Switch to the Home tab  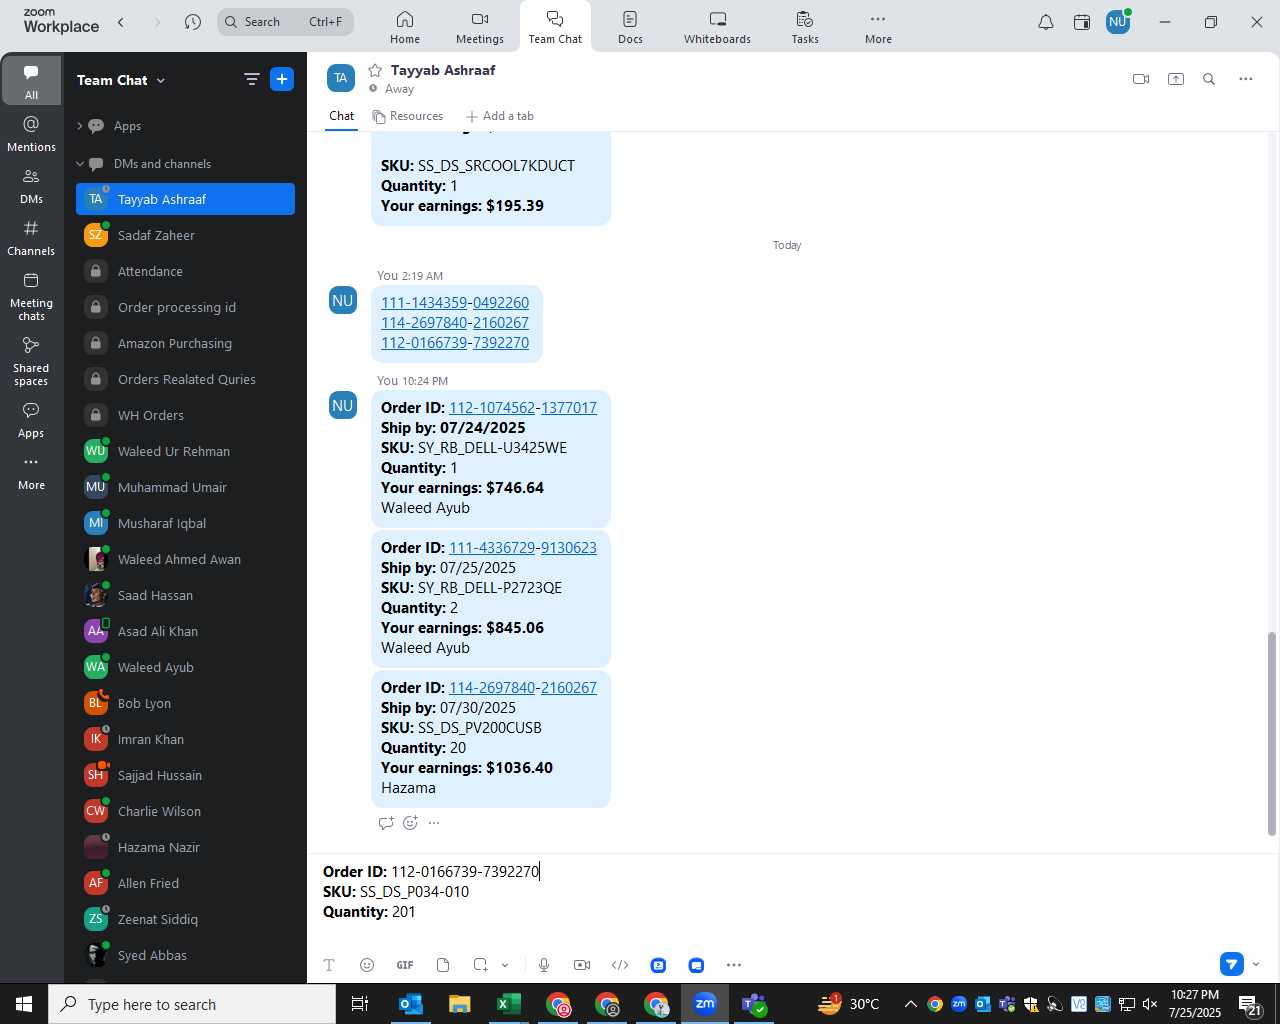tap(405, 27)
